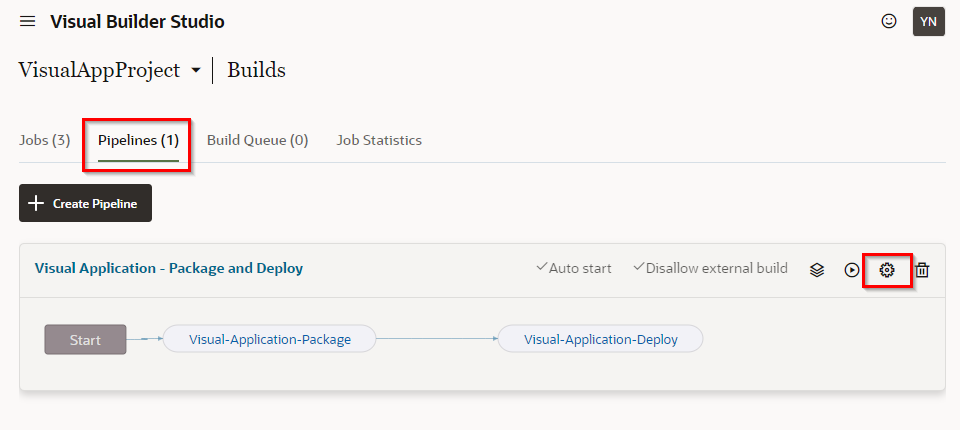This screenshot has width=960, height=430.
Task: Select the Visual-Application-Package job node
Action: pos(270,339)
